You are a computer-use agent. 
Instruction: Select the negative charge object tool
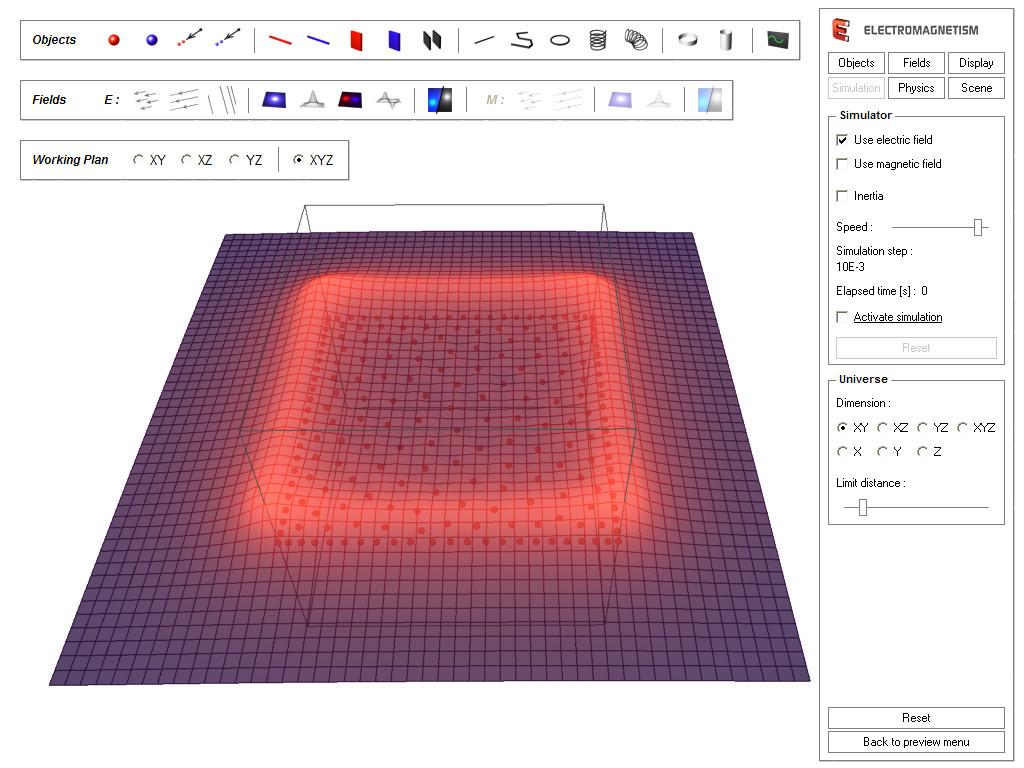[151, 39]
